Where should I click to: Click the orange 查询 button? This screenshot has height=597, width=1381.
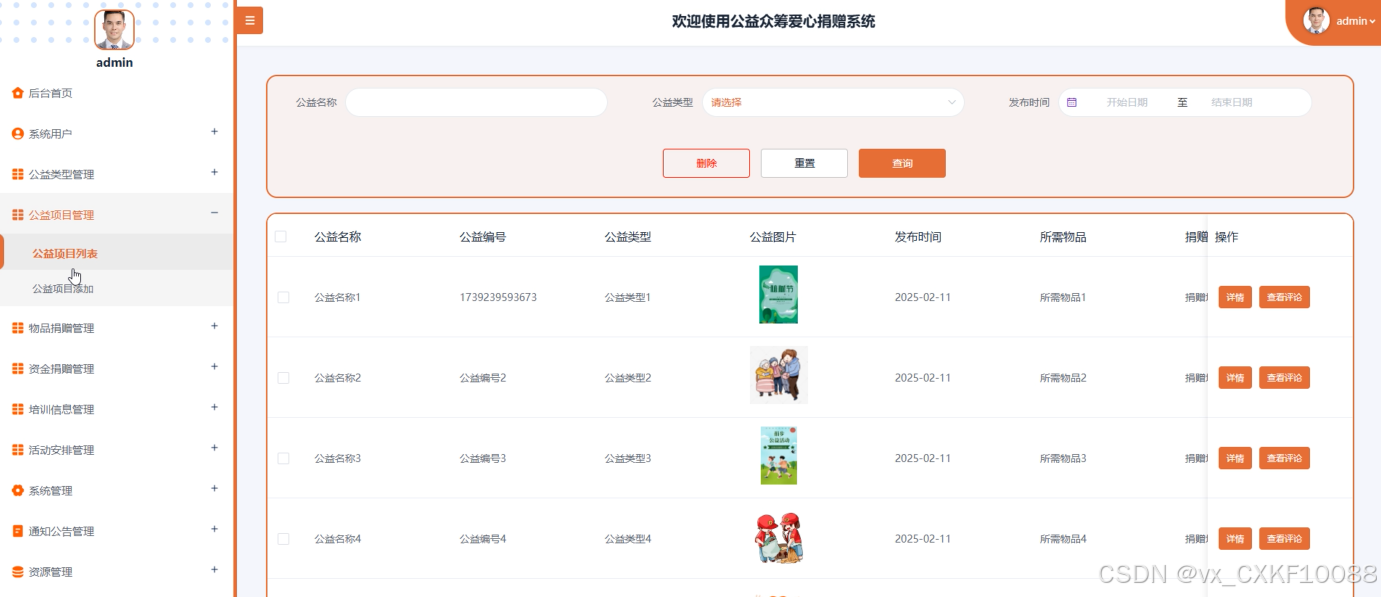tap(902, 163)
